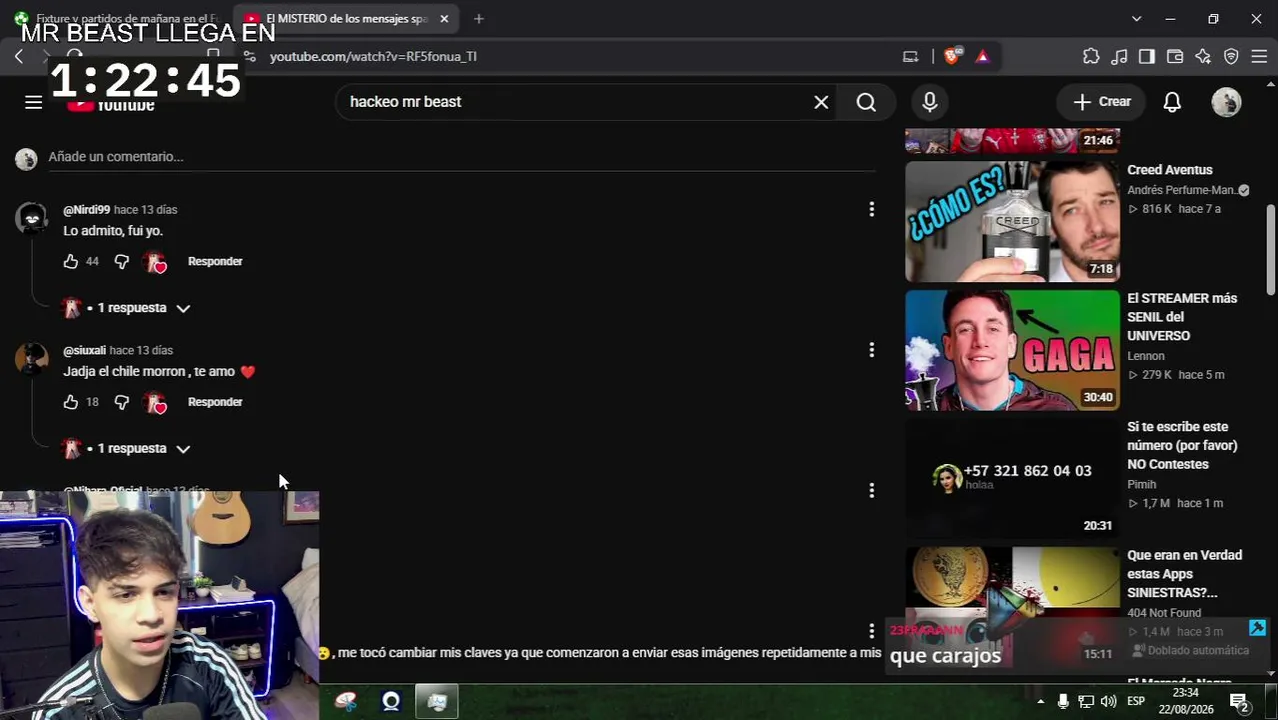Close the El MISTERIO de los mensajes tab
The width and height of the screenshot is (1278, 720).
(444, 19)
